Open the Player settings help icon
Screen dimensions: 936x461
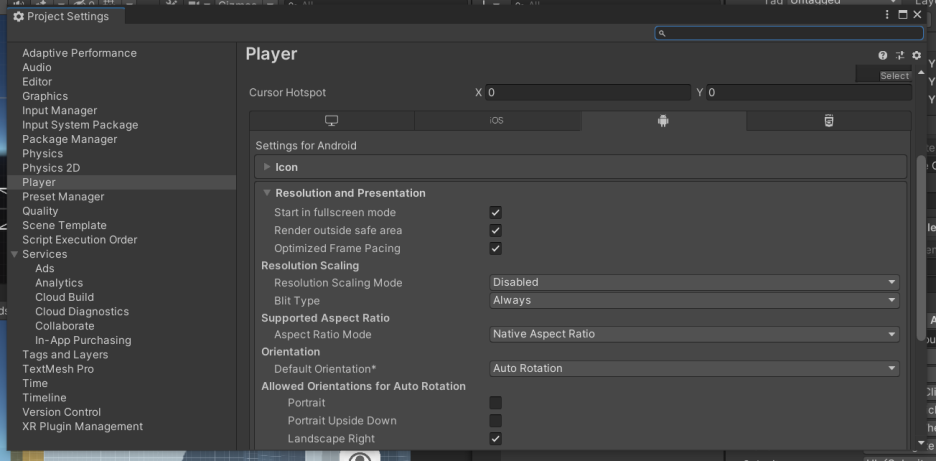pyautogui.click(x=882, y=56)
